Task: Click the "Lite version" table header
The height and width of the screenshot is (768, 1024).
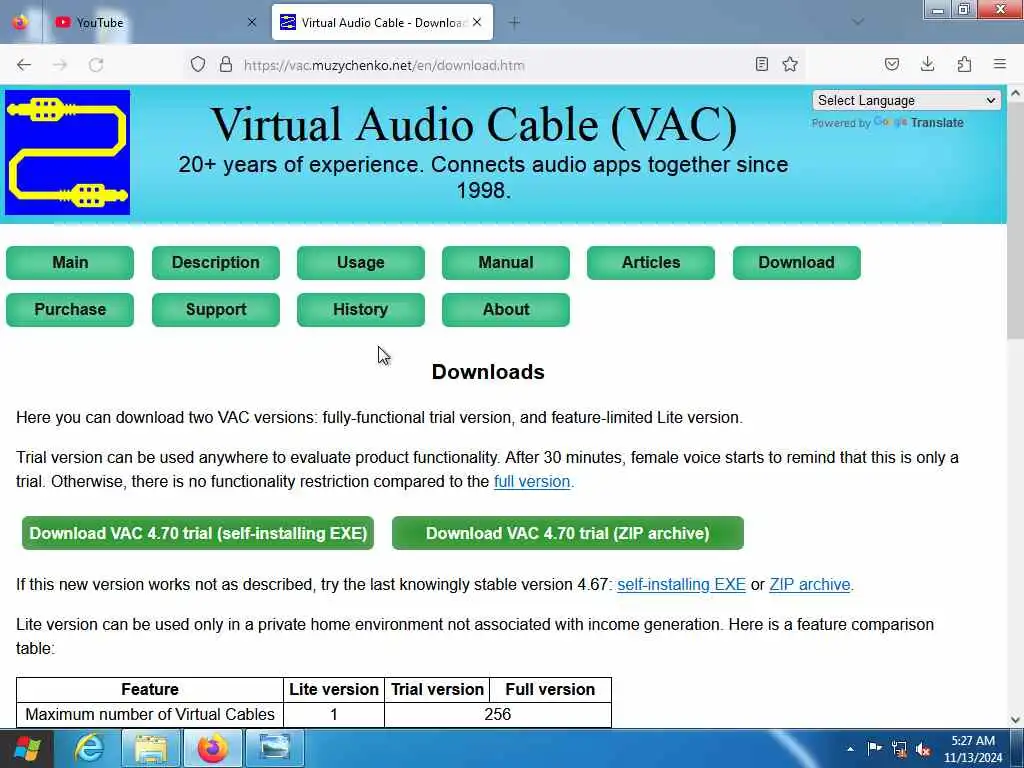Action: (334, 690)
